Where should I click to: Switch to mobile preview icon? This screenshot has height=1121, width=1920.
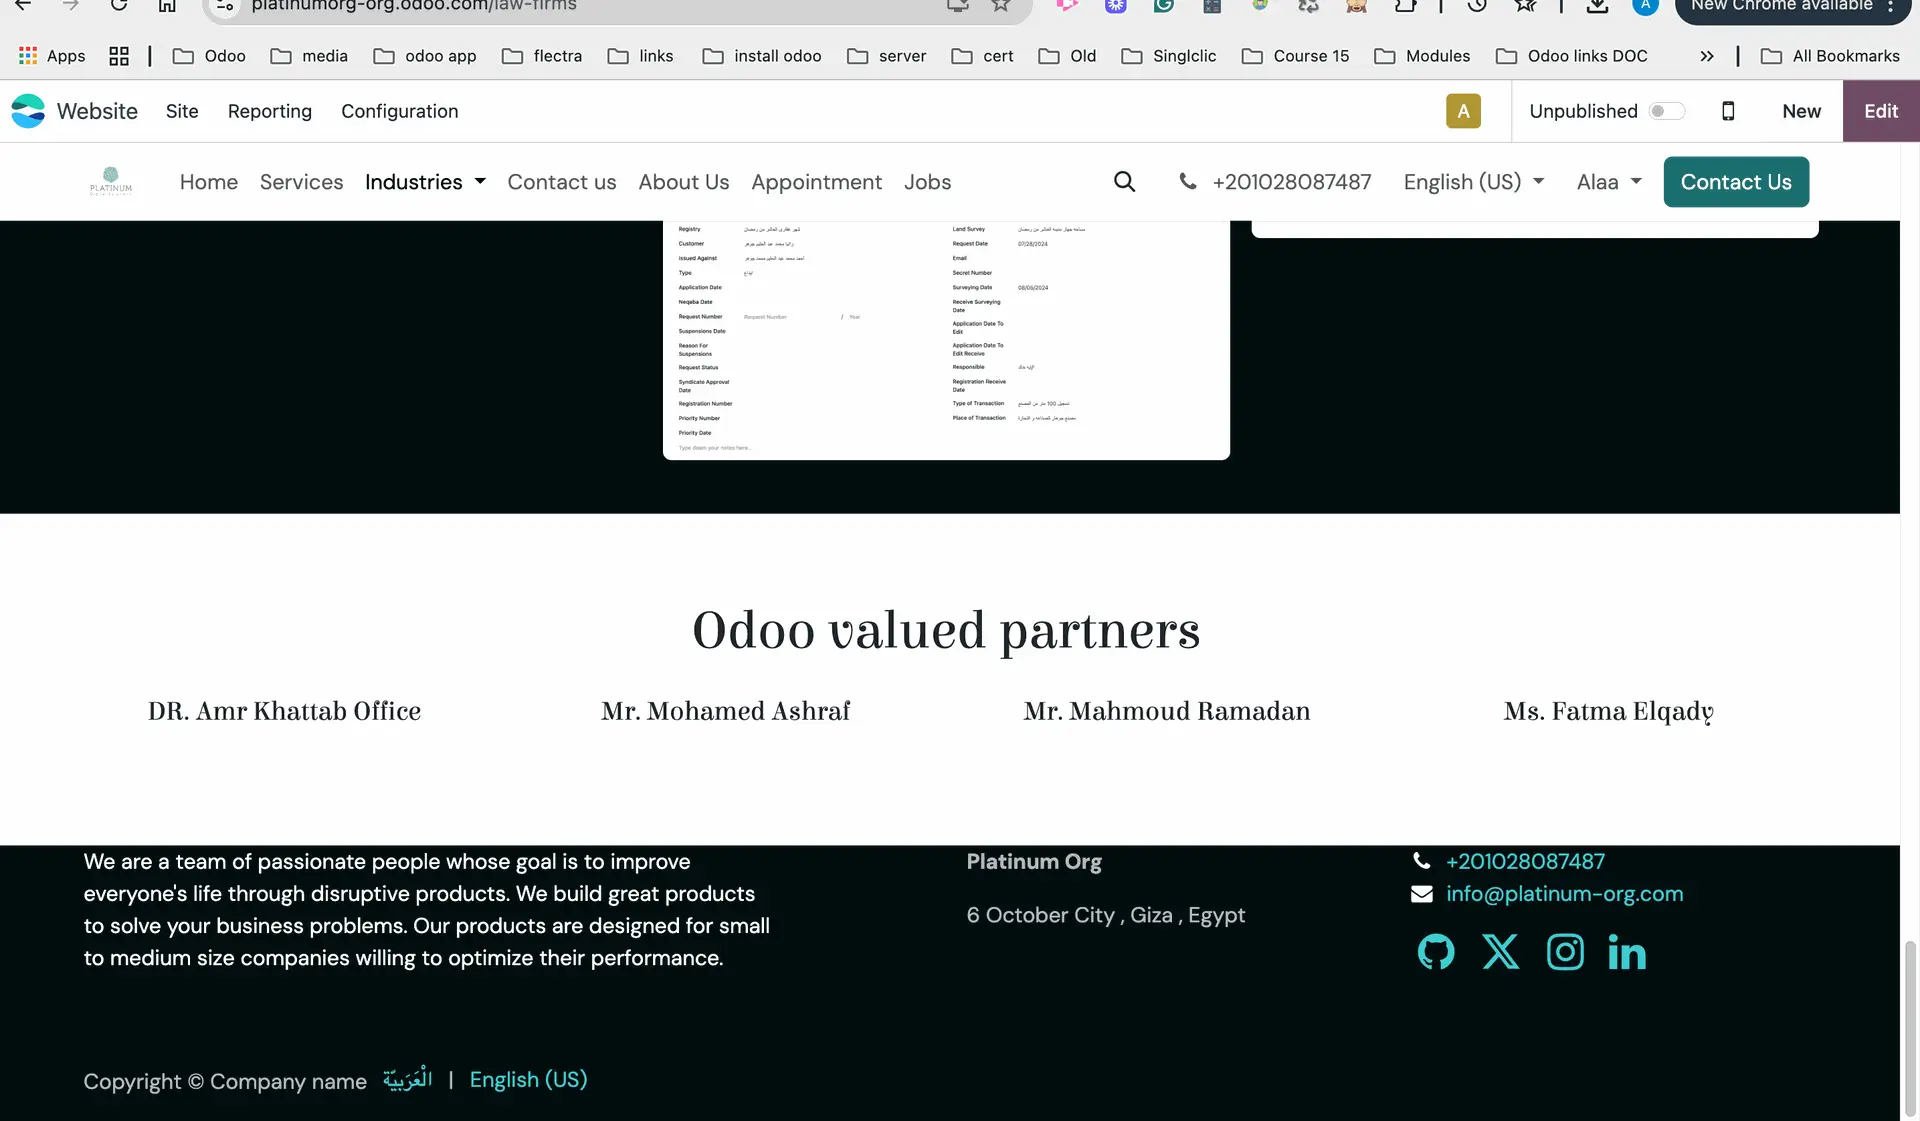1728,111
